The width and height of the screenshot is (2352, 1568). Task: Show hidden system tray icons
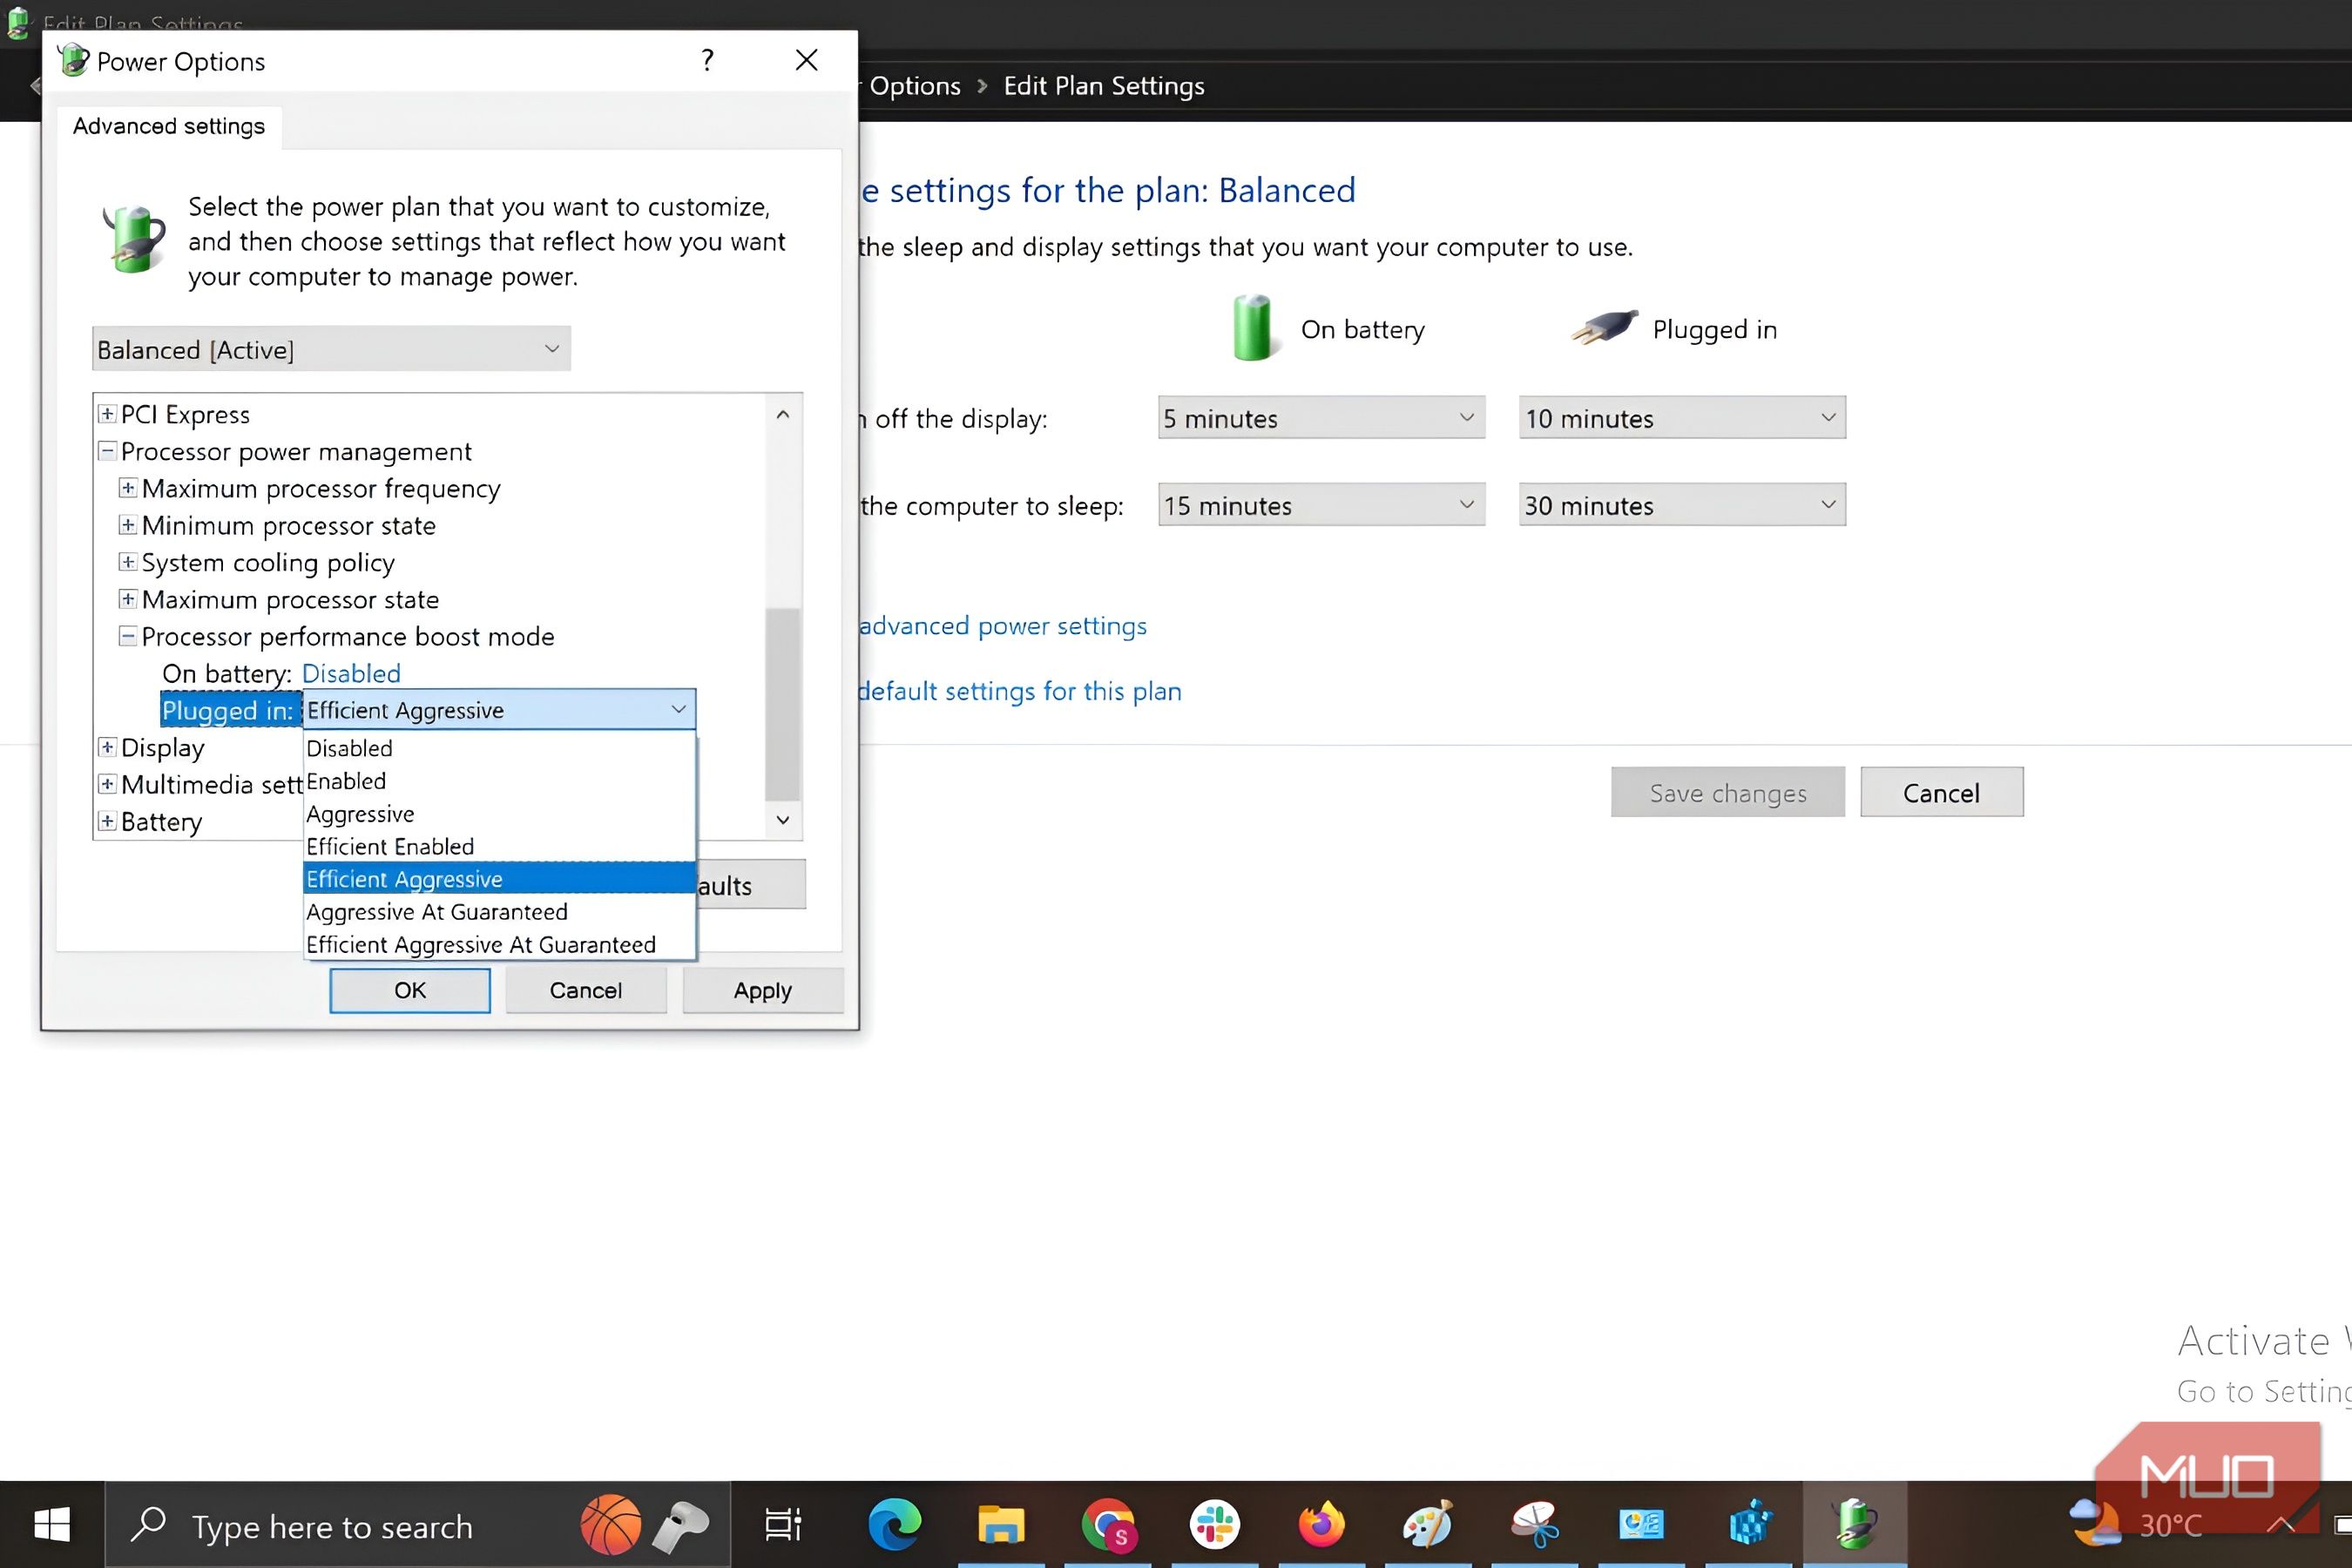coord(2281,1524)
